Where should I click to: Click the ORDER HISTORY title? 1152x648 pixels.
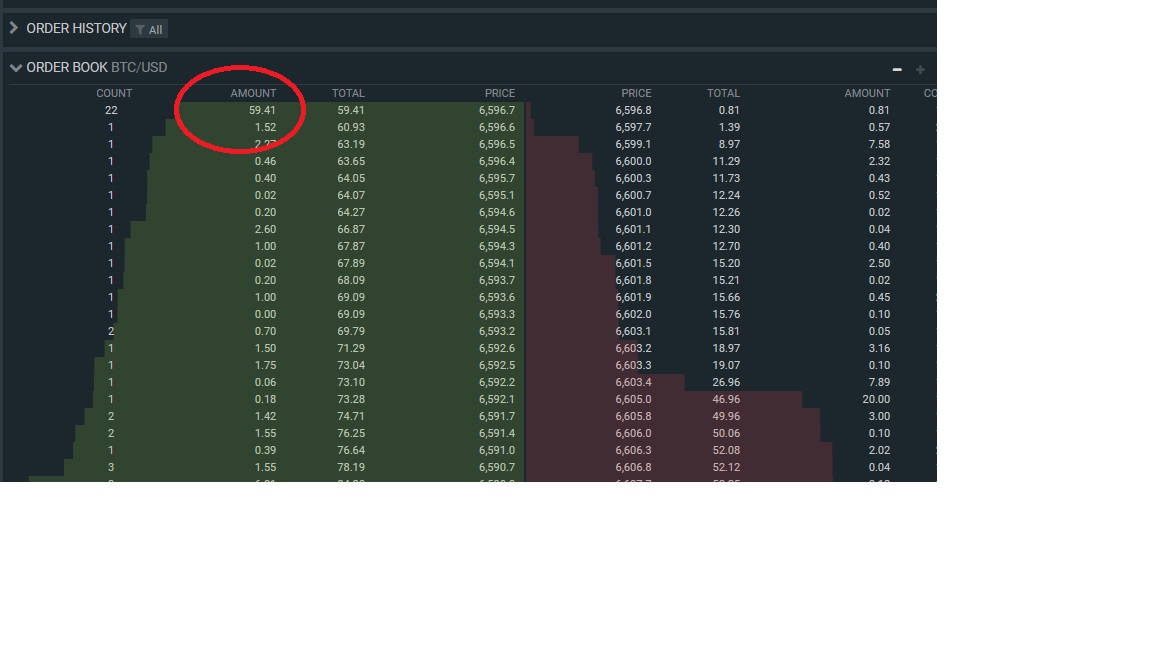coord(76,28)
